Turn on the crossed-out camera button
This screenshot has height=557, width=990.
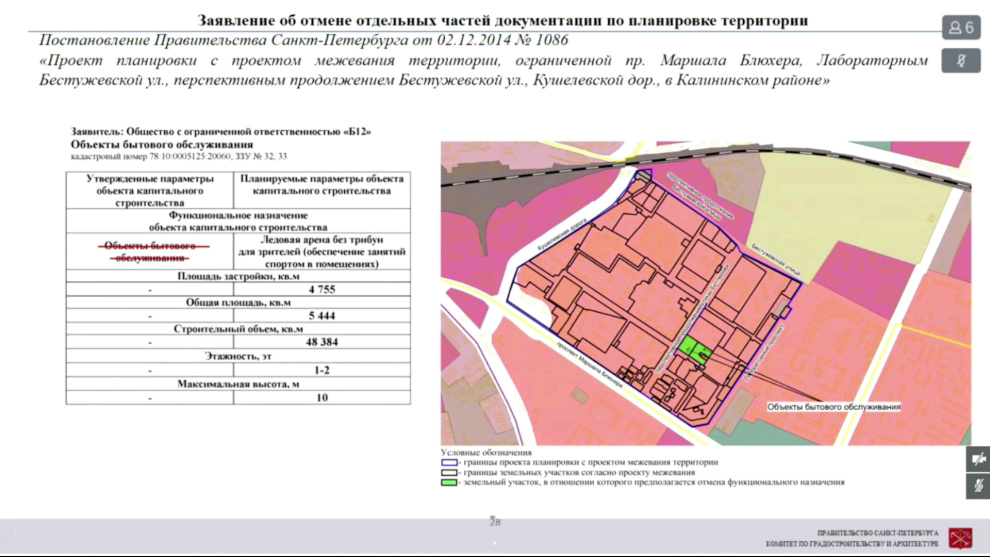(978, 459)
